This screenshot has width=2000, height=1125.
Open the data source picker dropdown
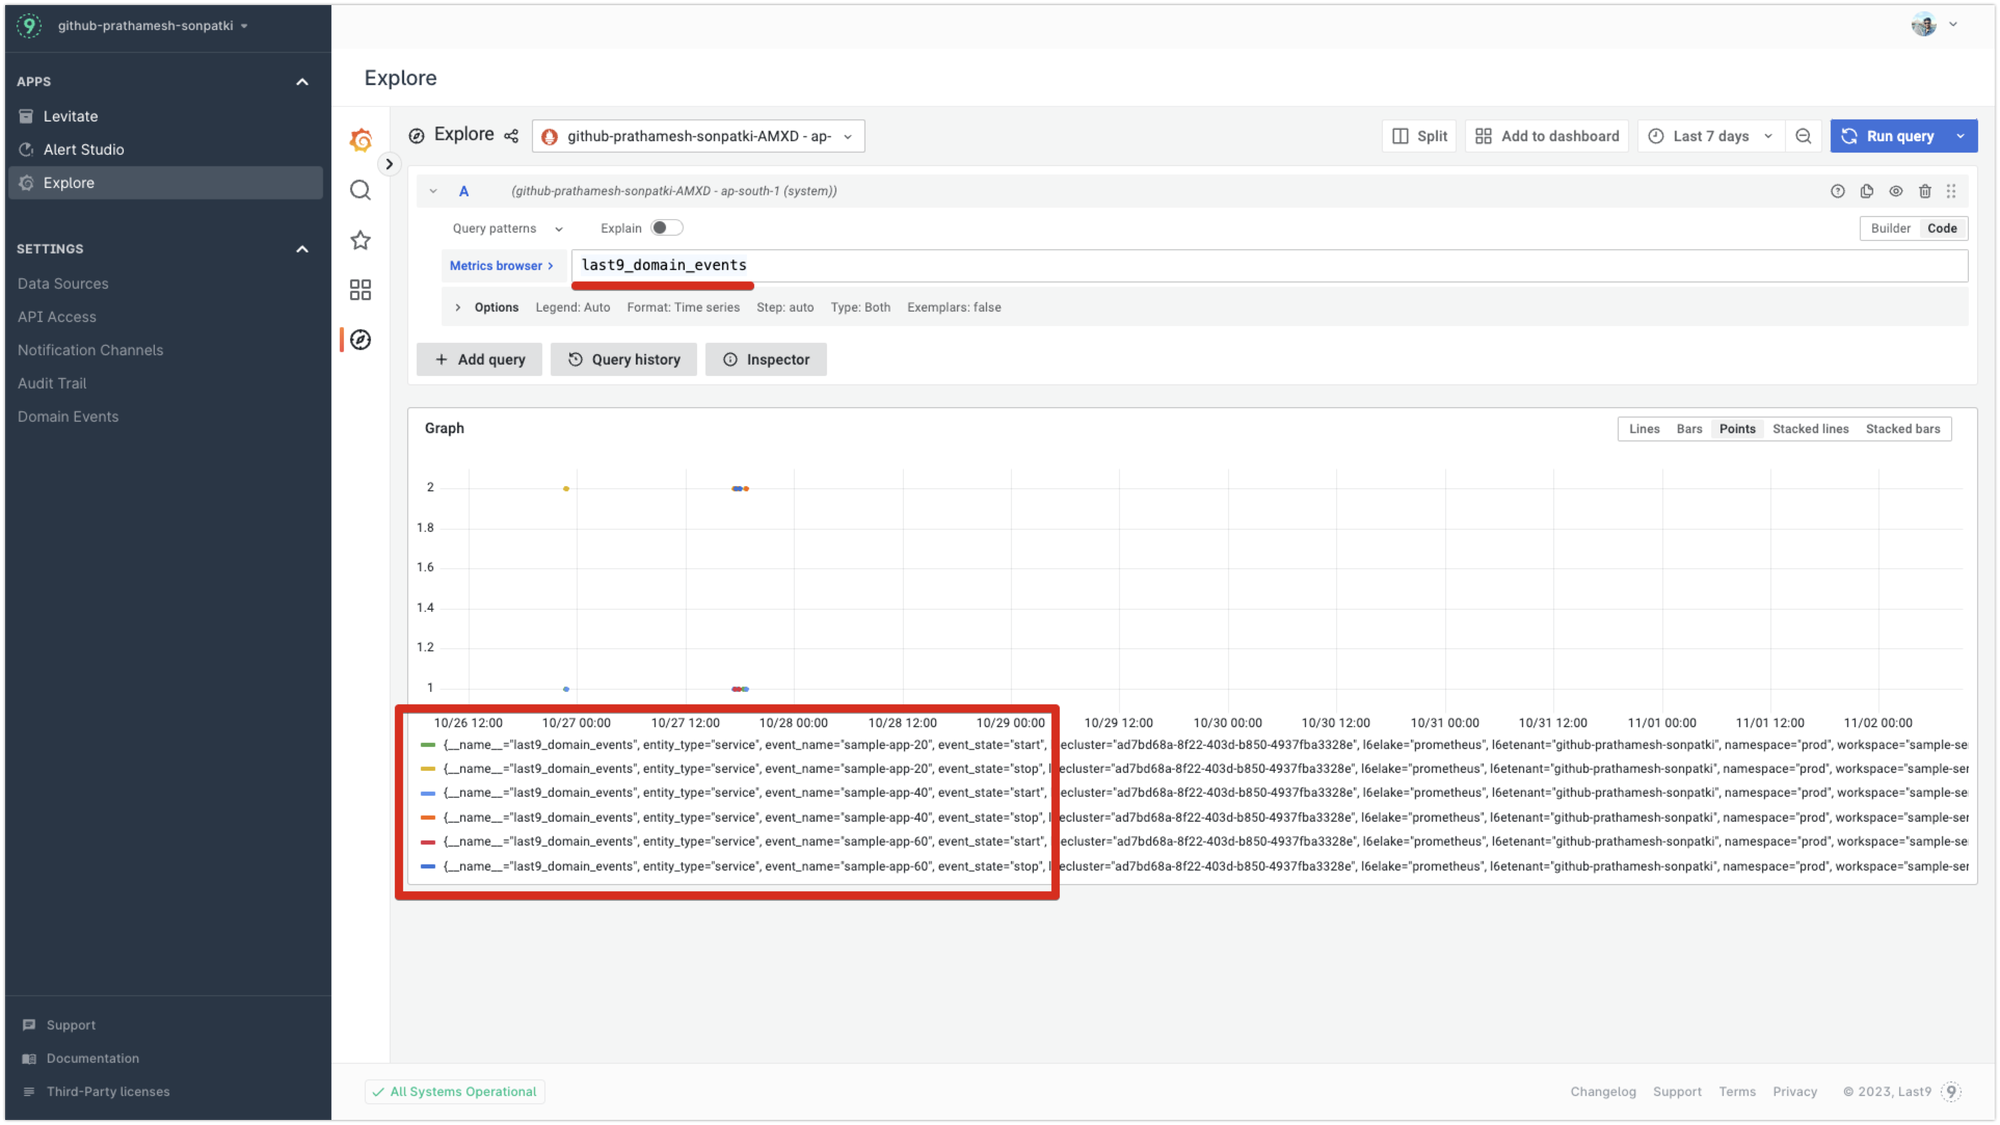[698, 136]
